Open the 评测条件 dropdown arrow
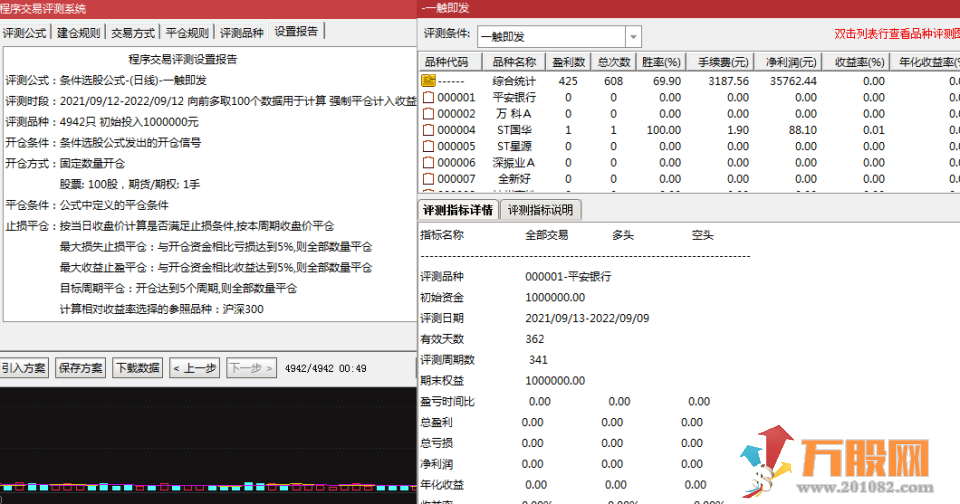The image size is (960, 504). (x=633, y=36)
